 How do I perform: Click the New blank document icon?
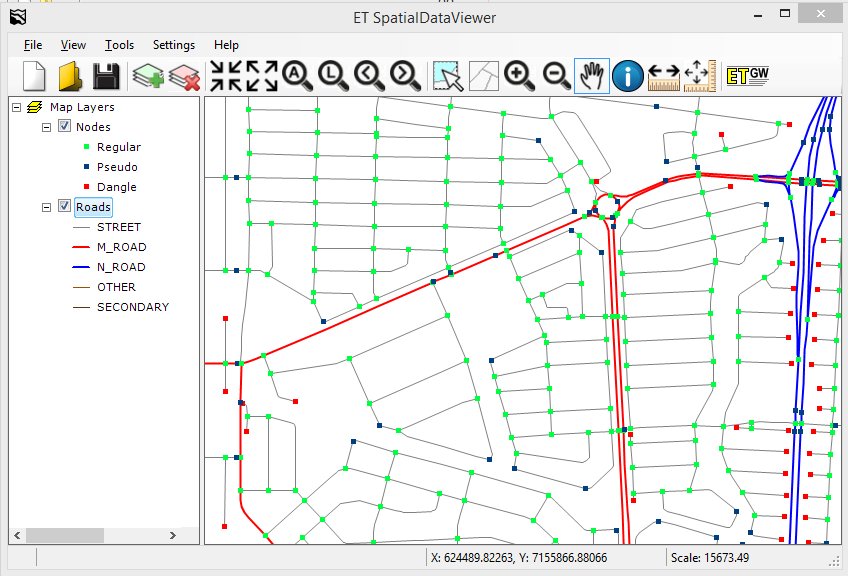tap(35, 77)
